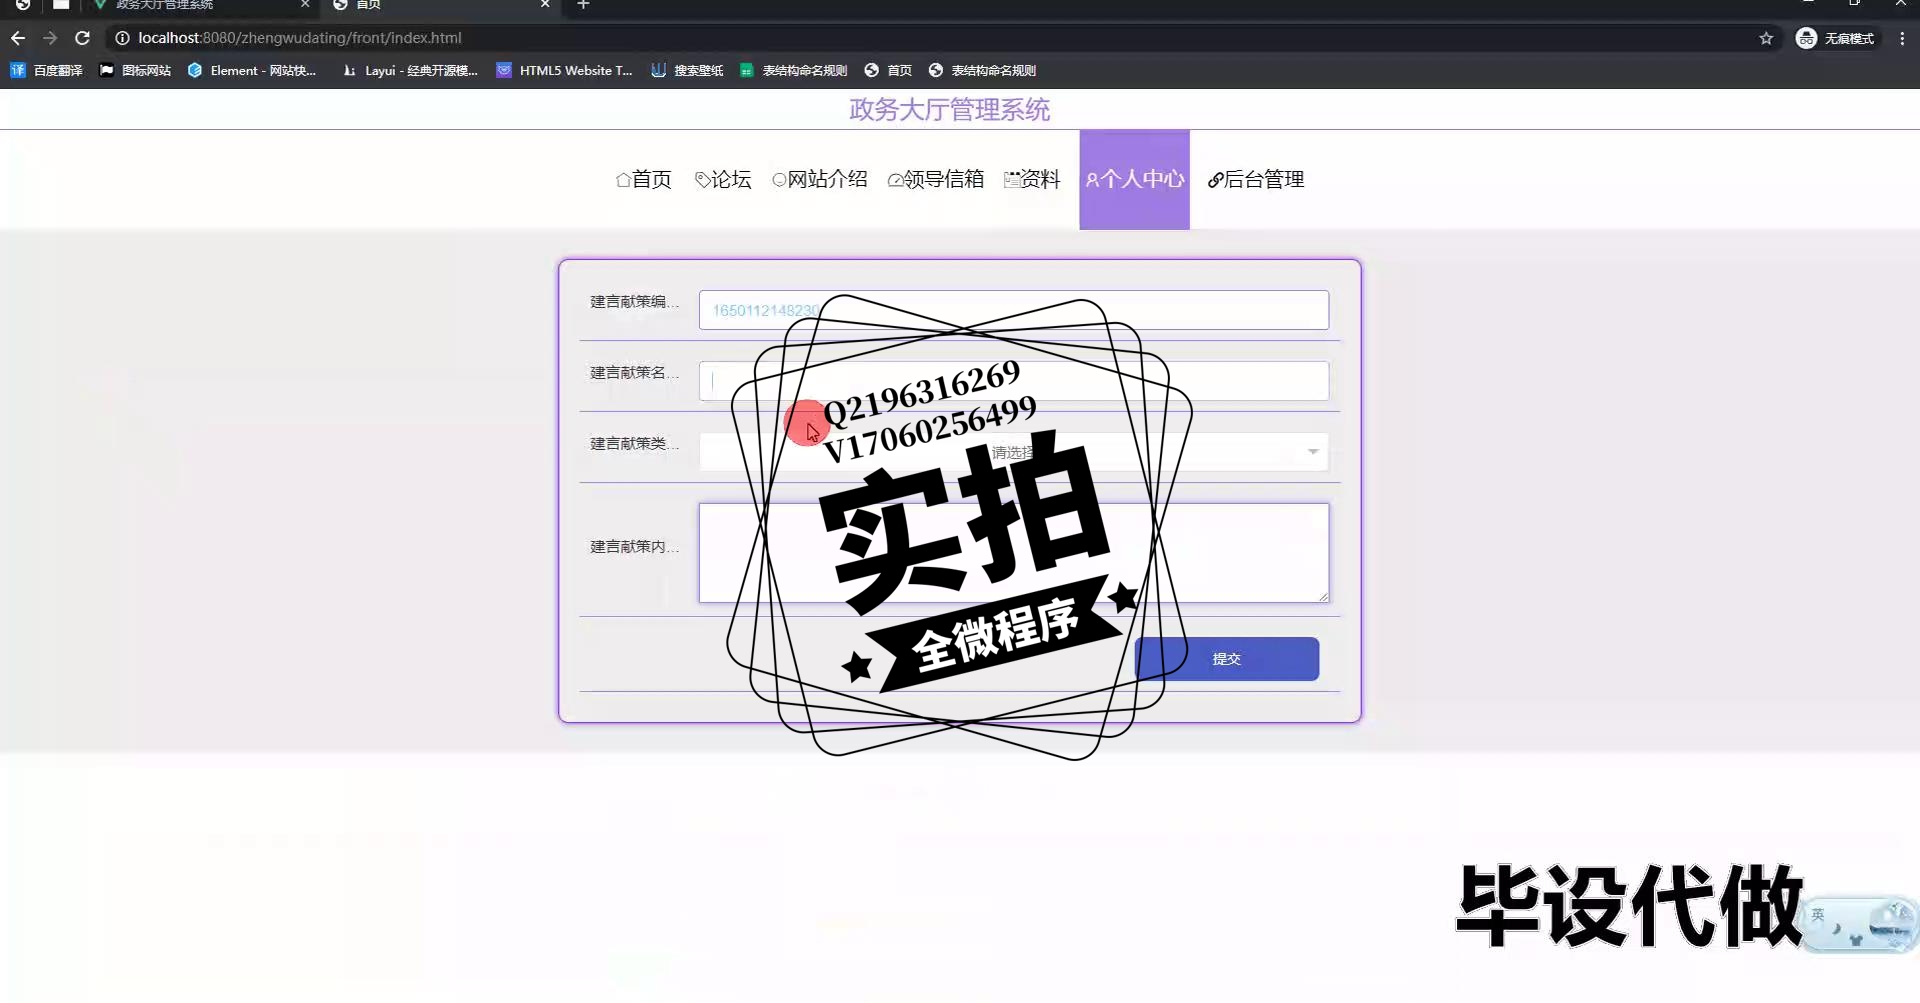Click the site info icon in the address bar
This screenshot has width=1920, height=1003.
(x=122, y=38)
